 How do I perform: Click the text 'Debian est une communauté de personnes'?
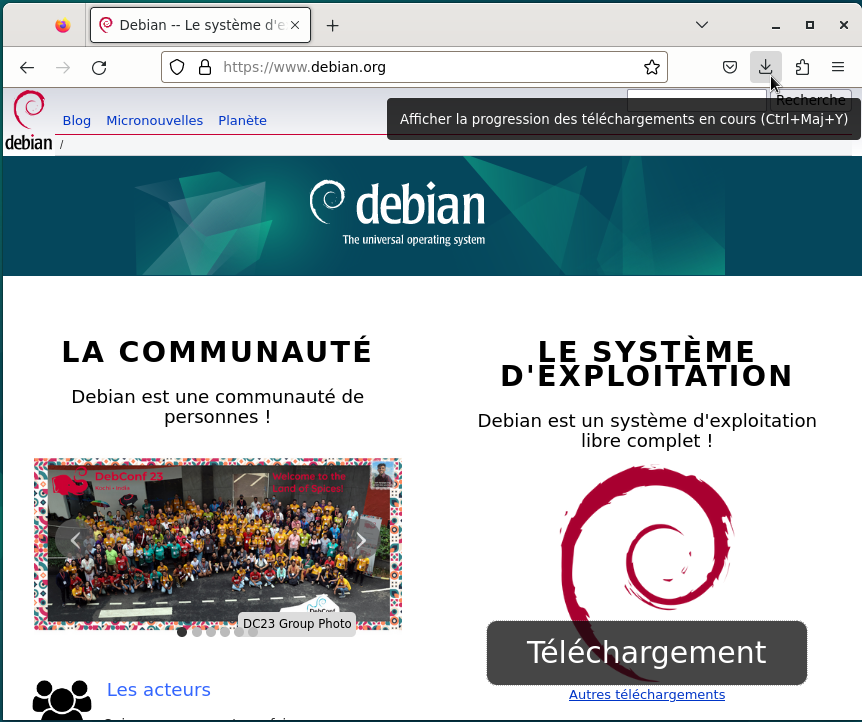(x=218, y=407)
